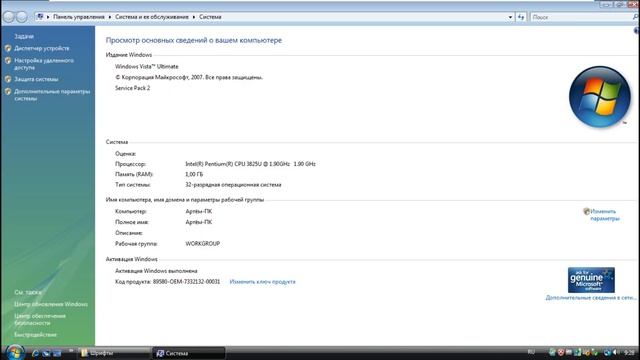Launch Internet Explorer from Quick Launch
The height and width of the screenshot is (360, 640).
click(35, 353)
